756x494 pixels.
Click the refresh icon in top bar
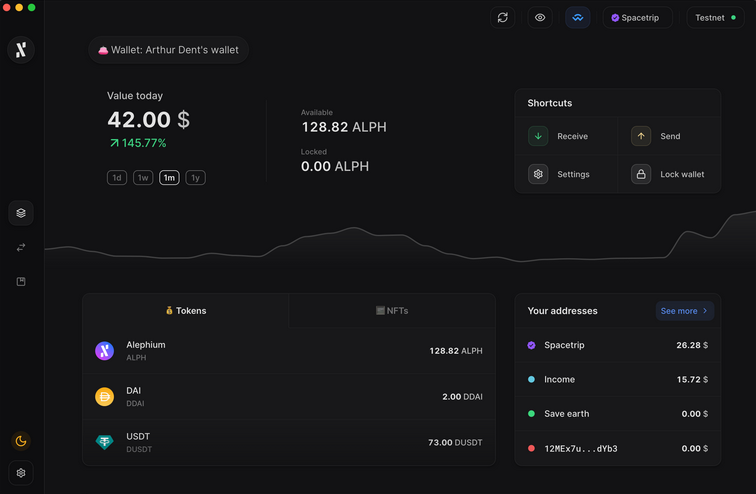click(x=502, y=18)
